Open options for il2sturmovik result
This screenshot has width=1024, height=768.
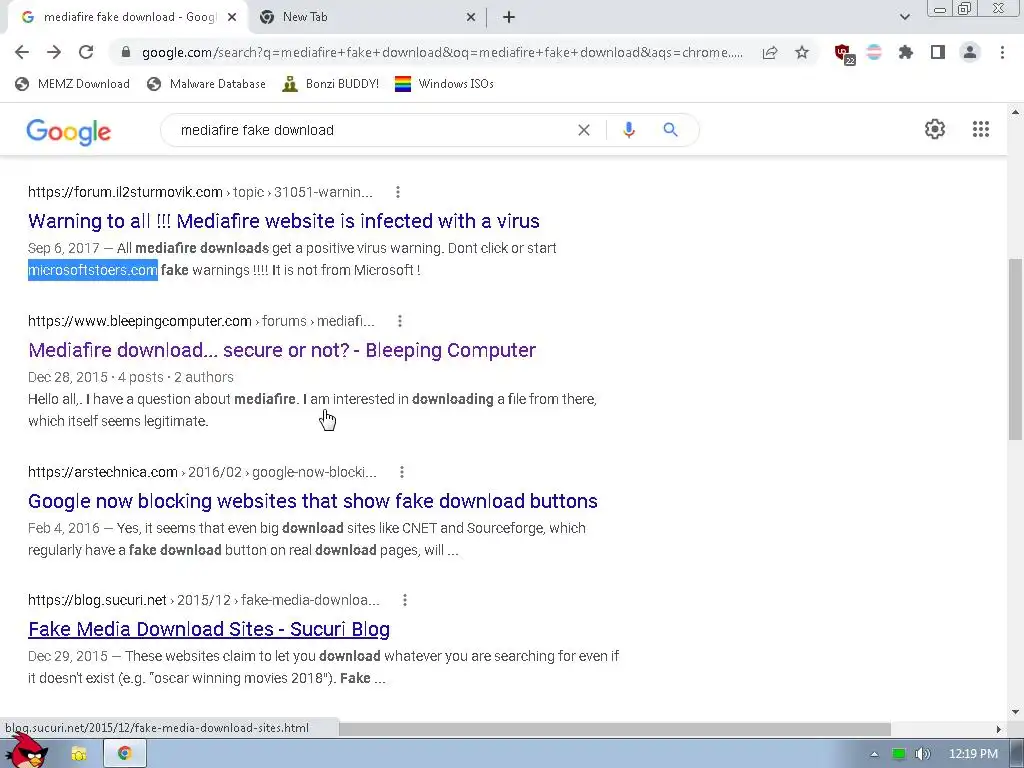[x=398, y=192]
